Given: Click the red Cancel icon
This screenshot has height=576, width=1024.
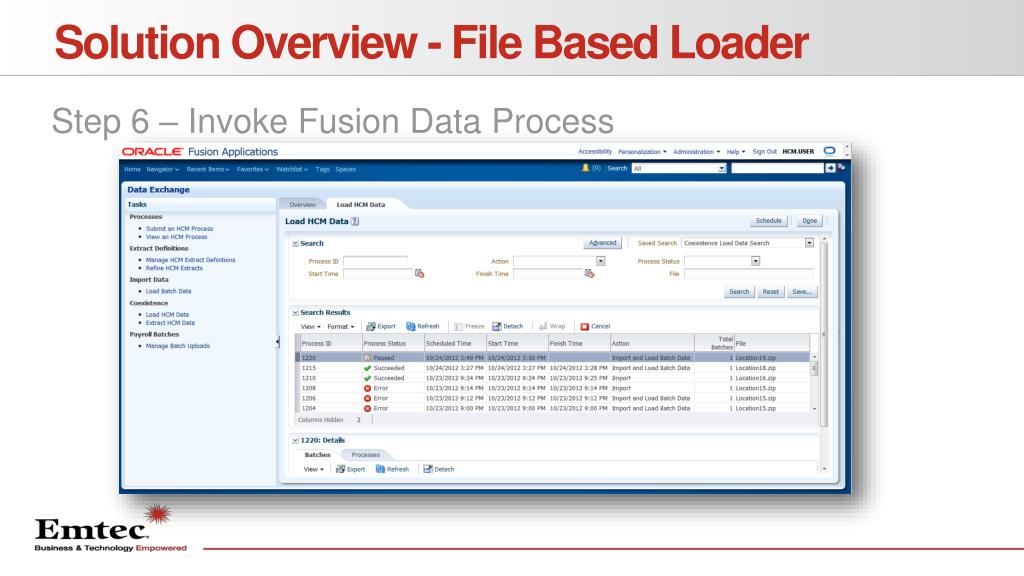Looking at the screenshot, I should pyautogui.click(x=584, y=327).
